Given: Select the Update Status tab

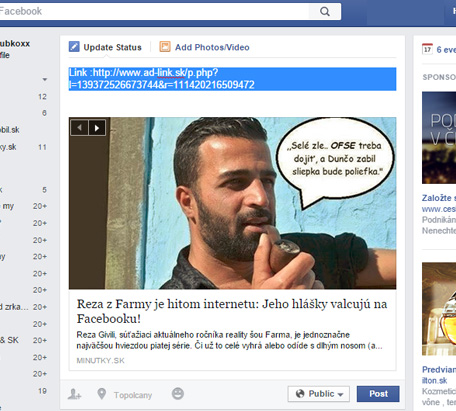Looking at the screenshot, I should tap(105, 47).
